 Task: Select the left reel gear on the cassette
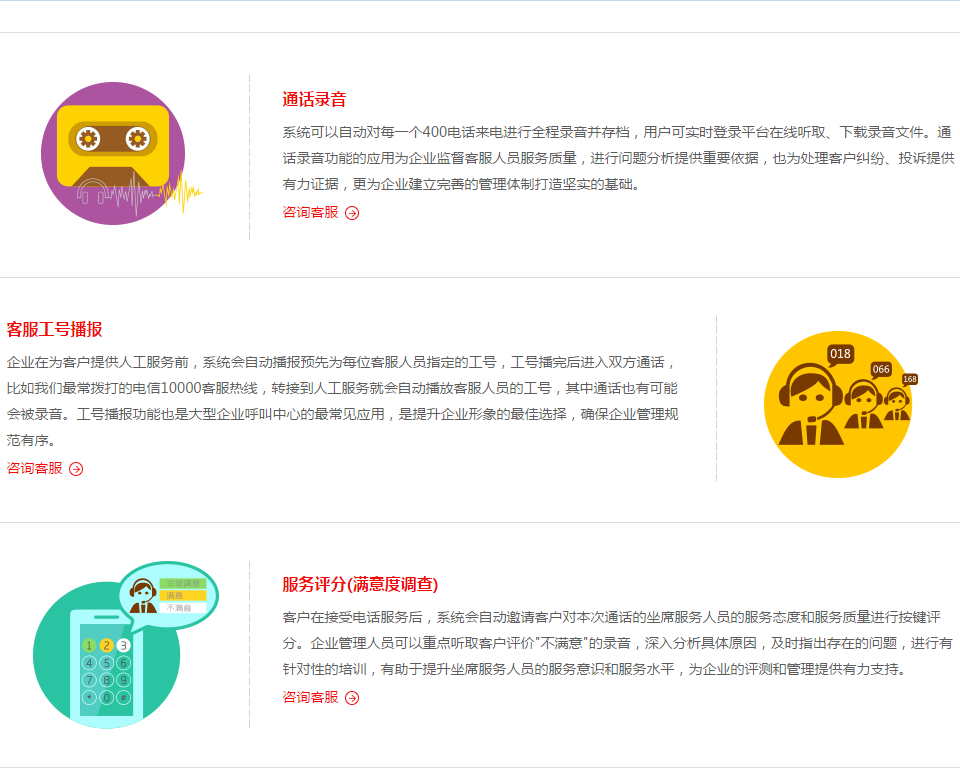click(88, 139)
